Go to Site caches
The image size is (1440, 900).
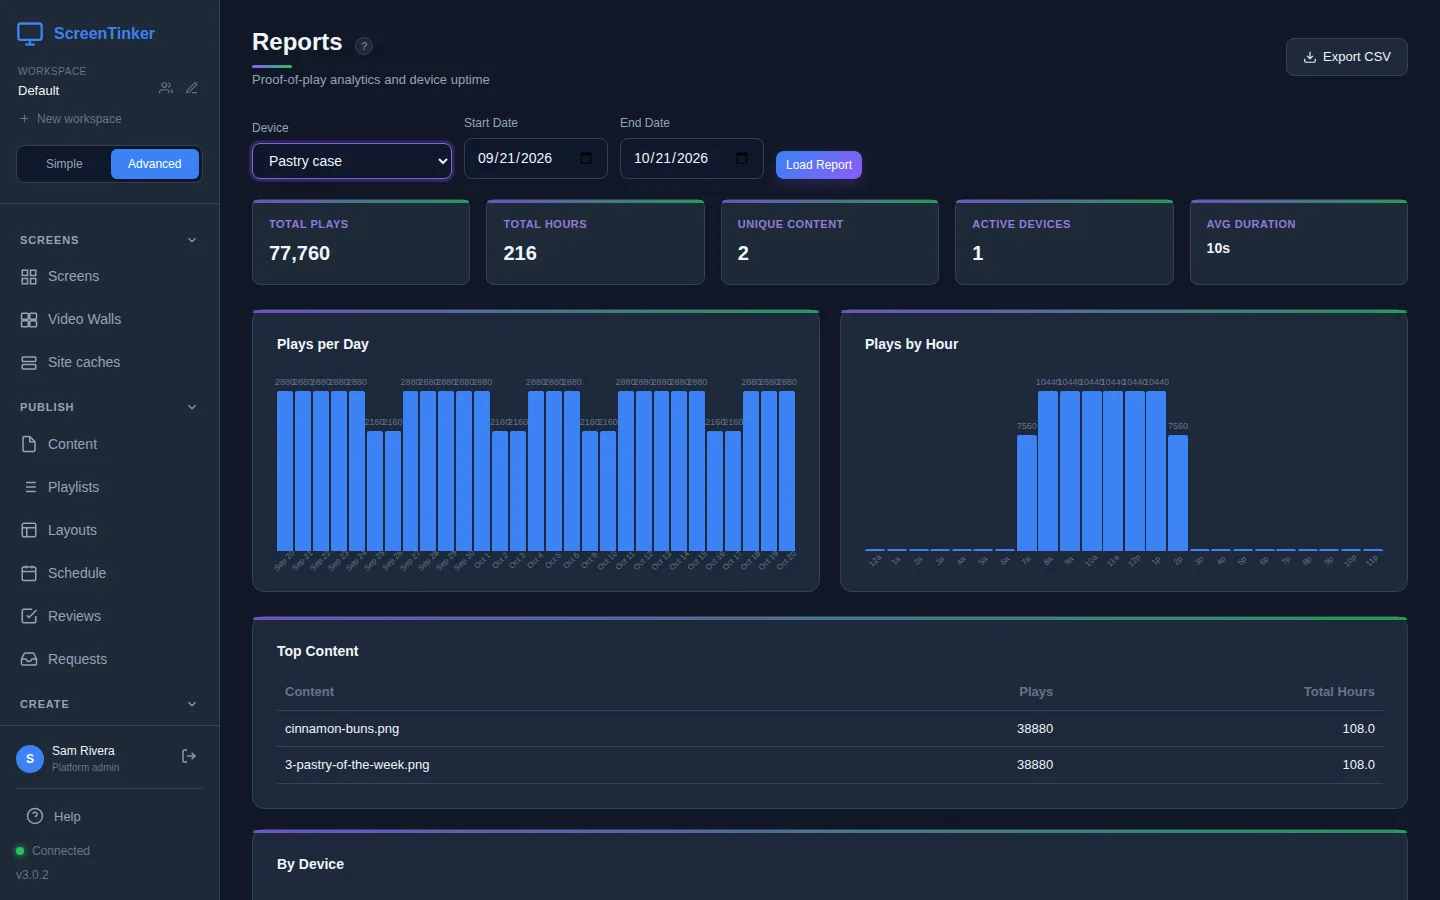coord(109,363)
